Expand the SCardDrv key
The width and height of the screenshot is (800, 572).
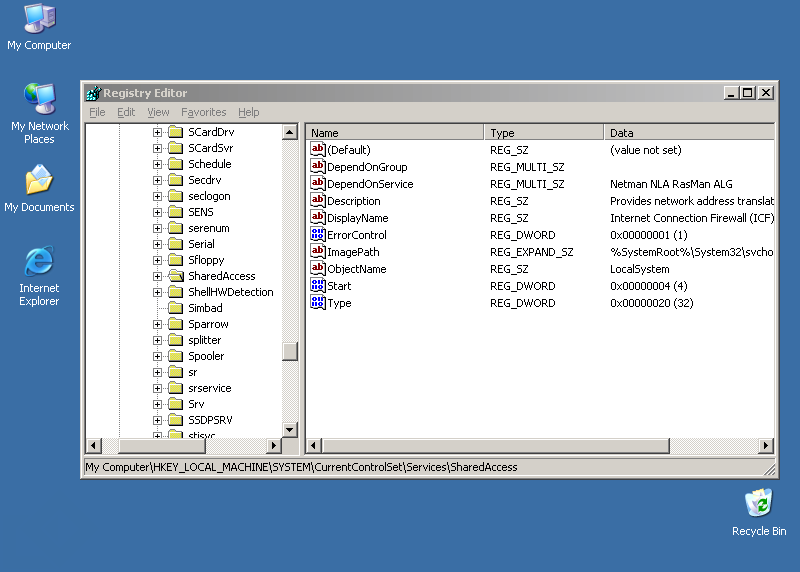[157, 132]
